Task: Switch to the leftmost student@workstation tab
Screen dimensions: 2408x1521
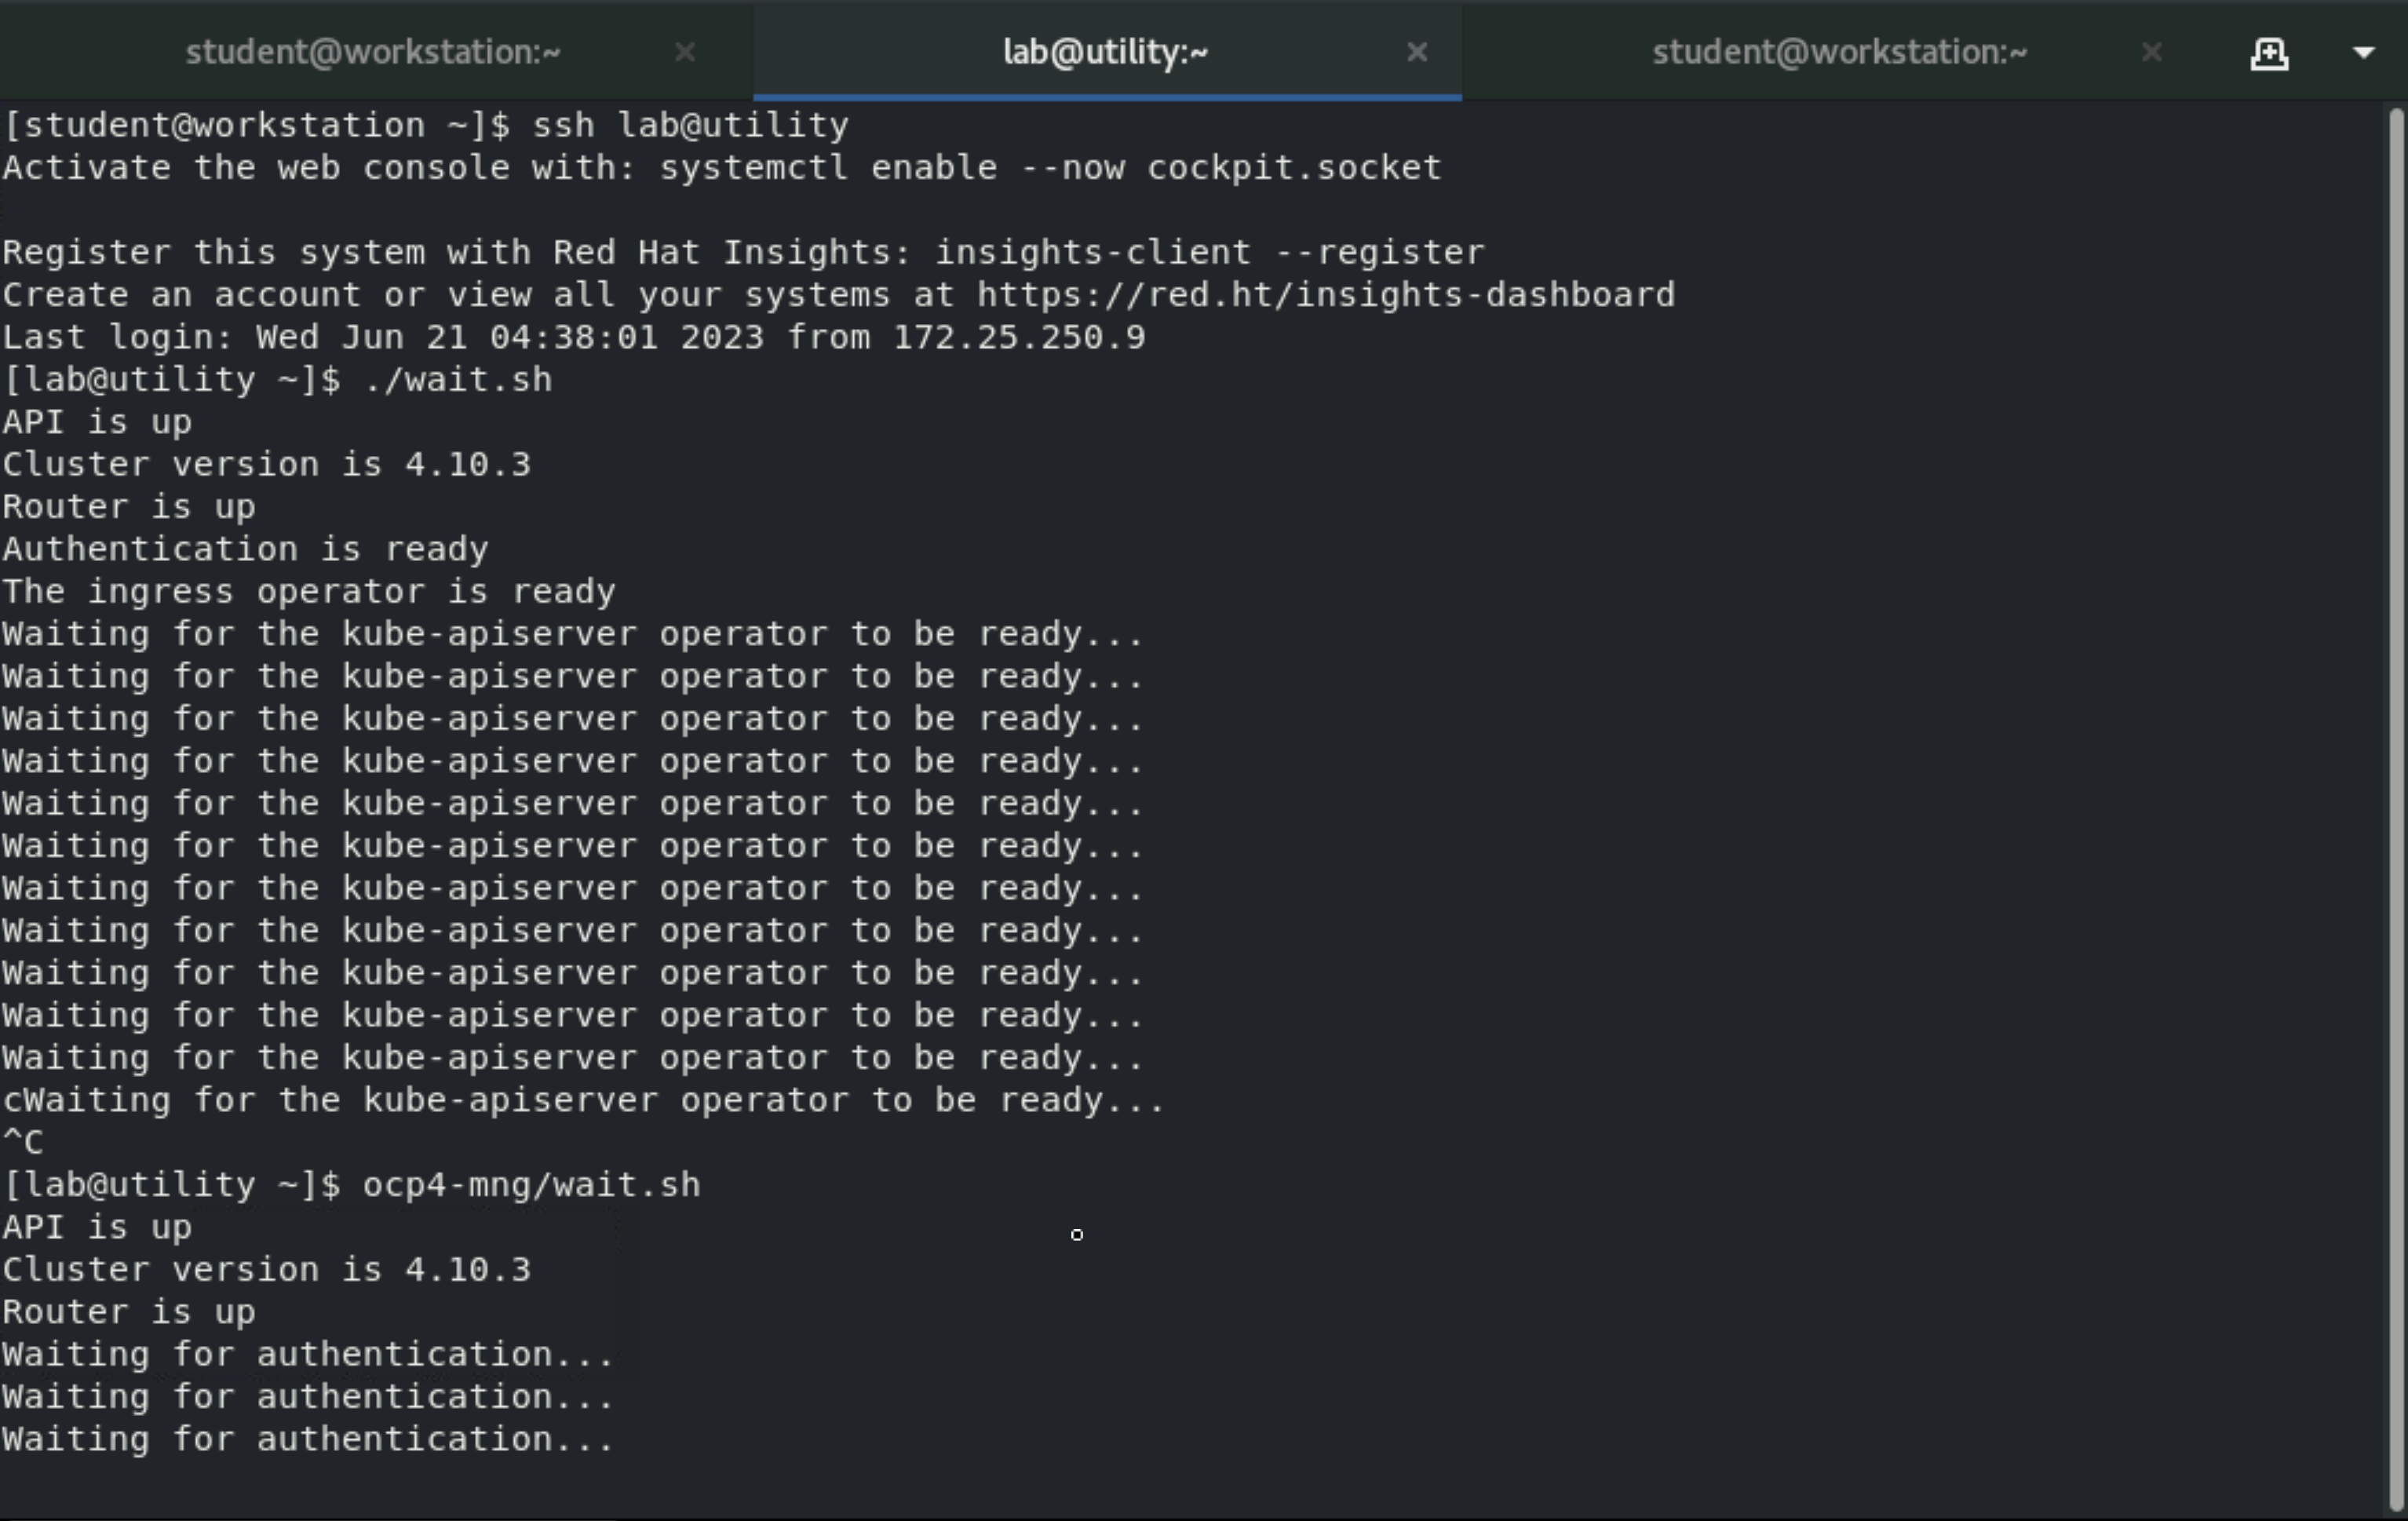Action: (373, 52)
